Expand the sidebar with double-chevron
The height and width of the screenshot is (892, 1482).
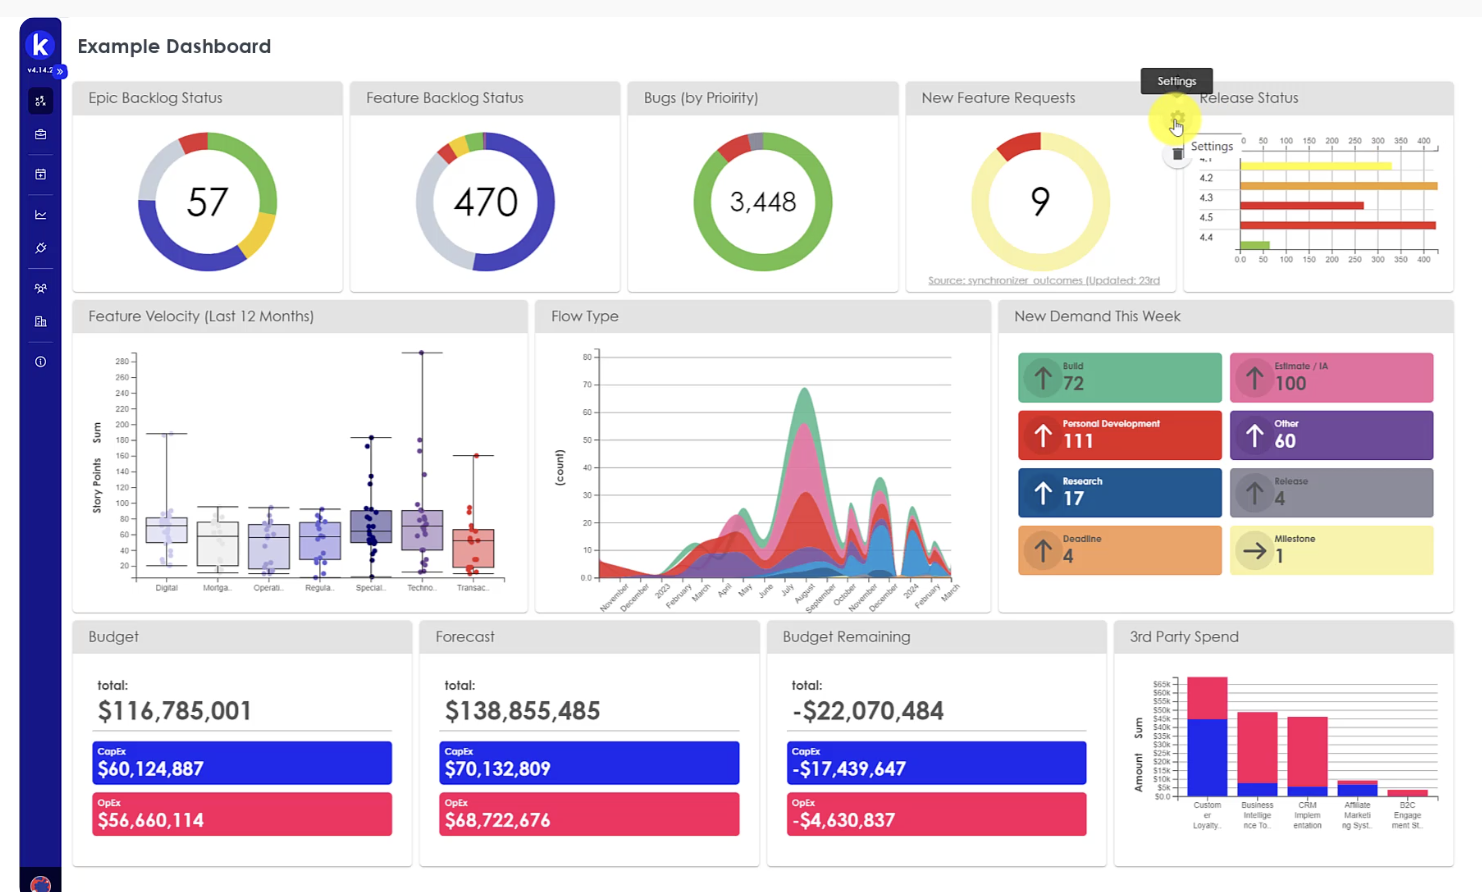tap(60, 71)
